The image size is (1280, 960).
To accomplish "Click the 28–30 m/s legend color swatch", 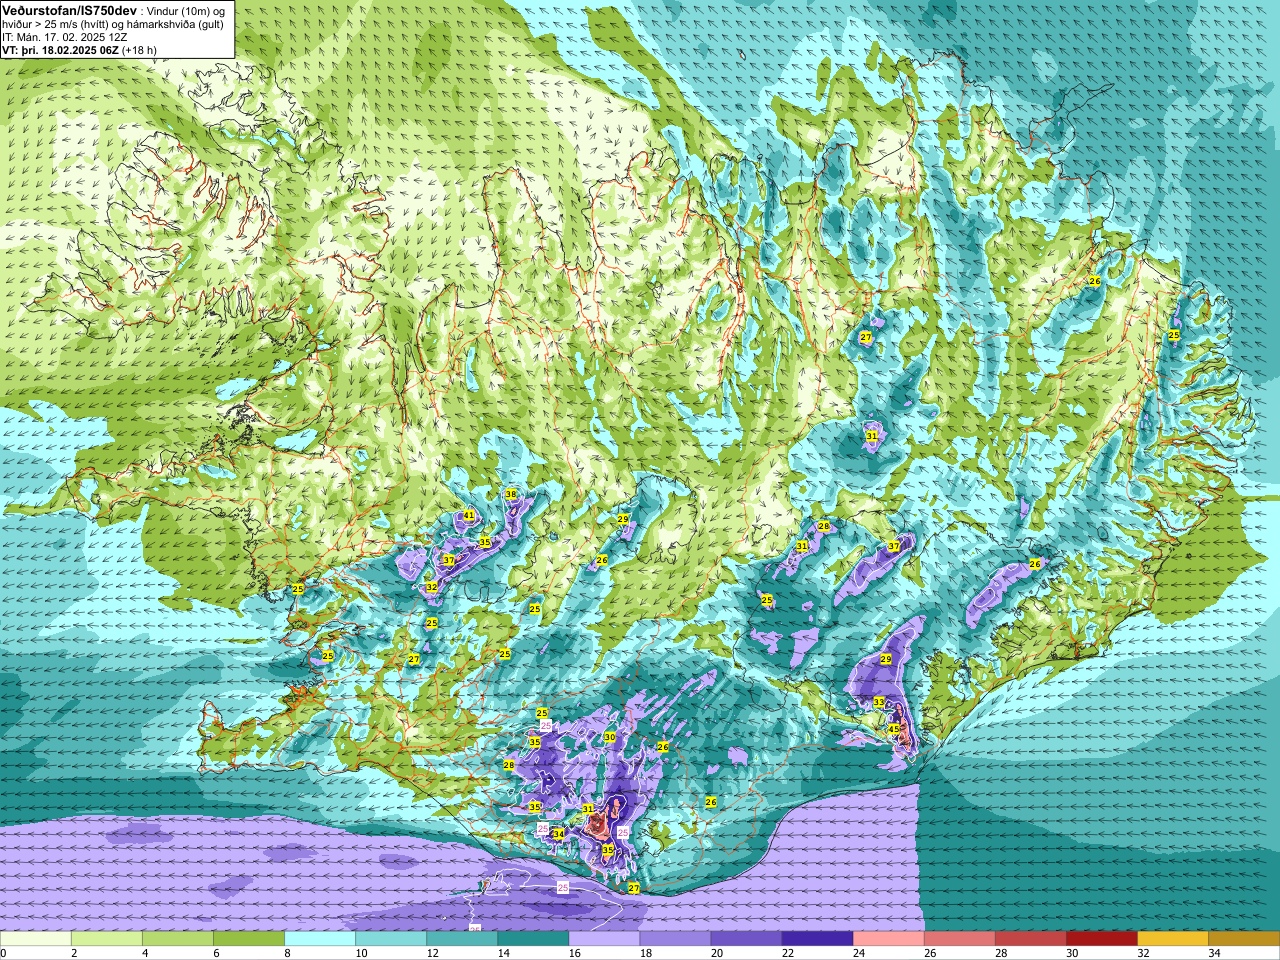I will 1030,939.
